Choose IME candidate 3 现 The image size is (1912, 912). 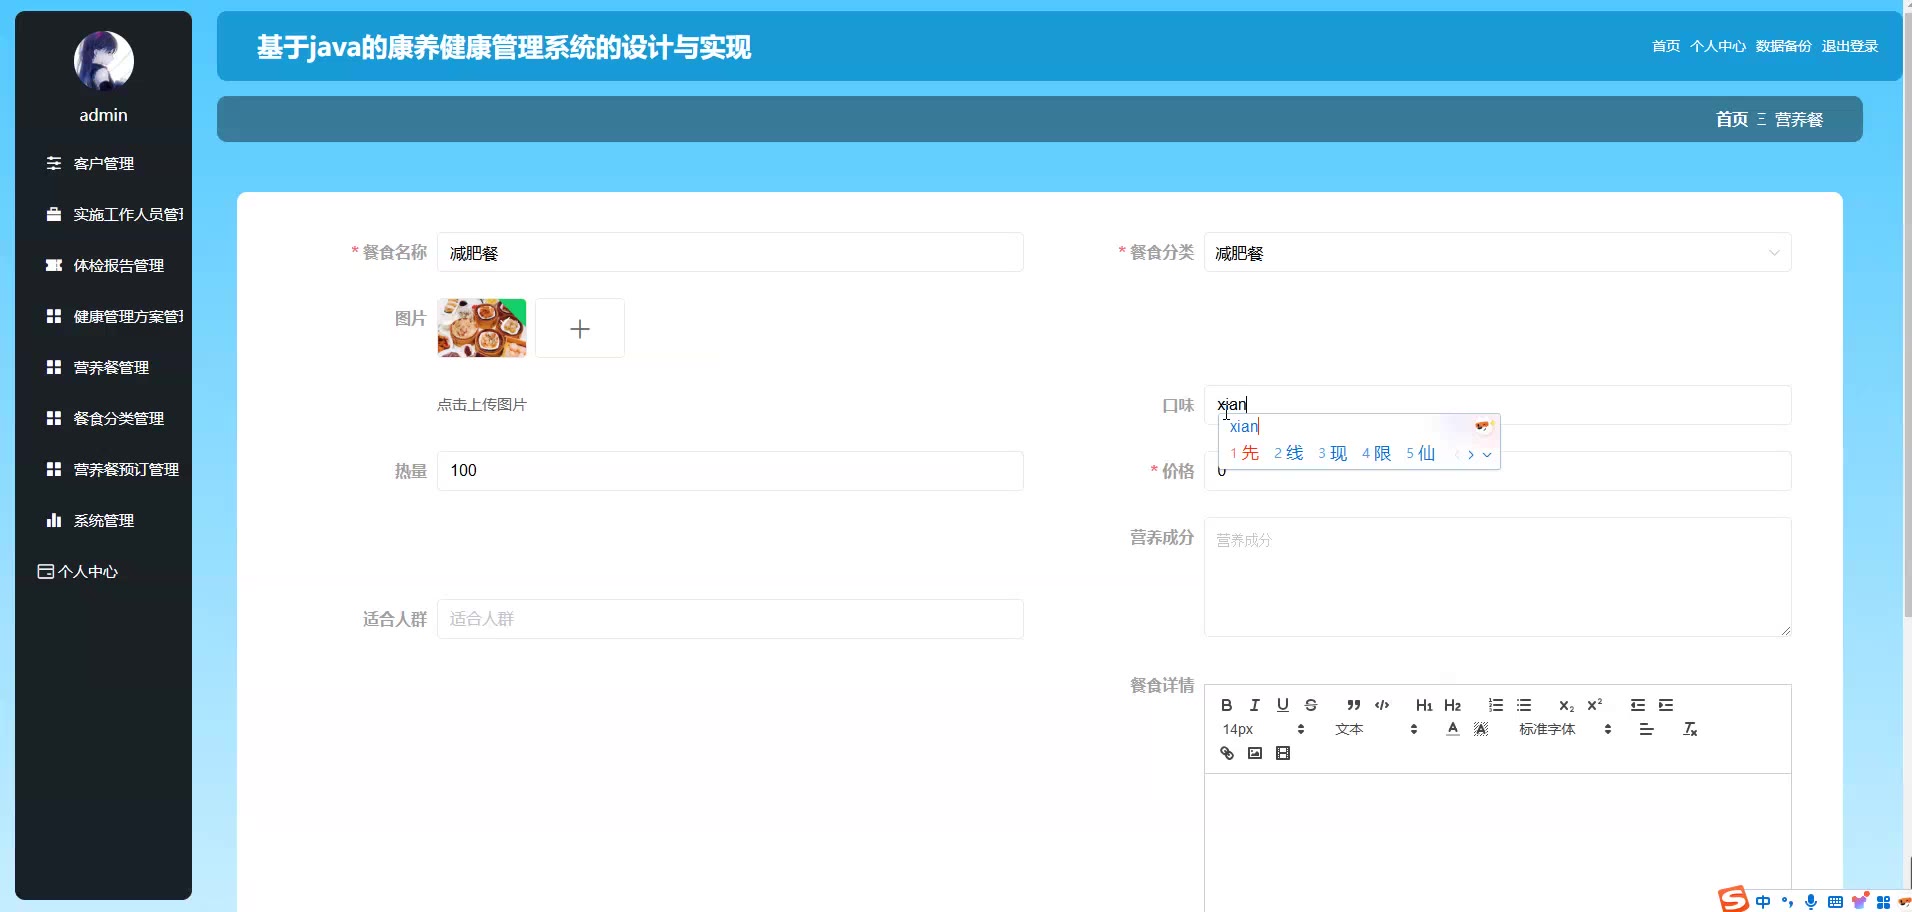(x=1333, y=454)
